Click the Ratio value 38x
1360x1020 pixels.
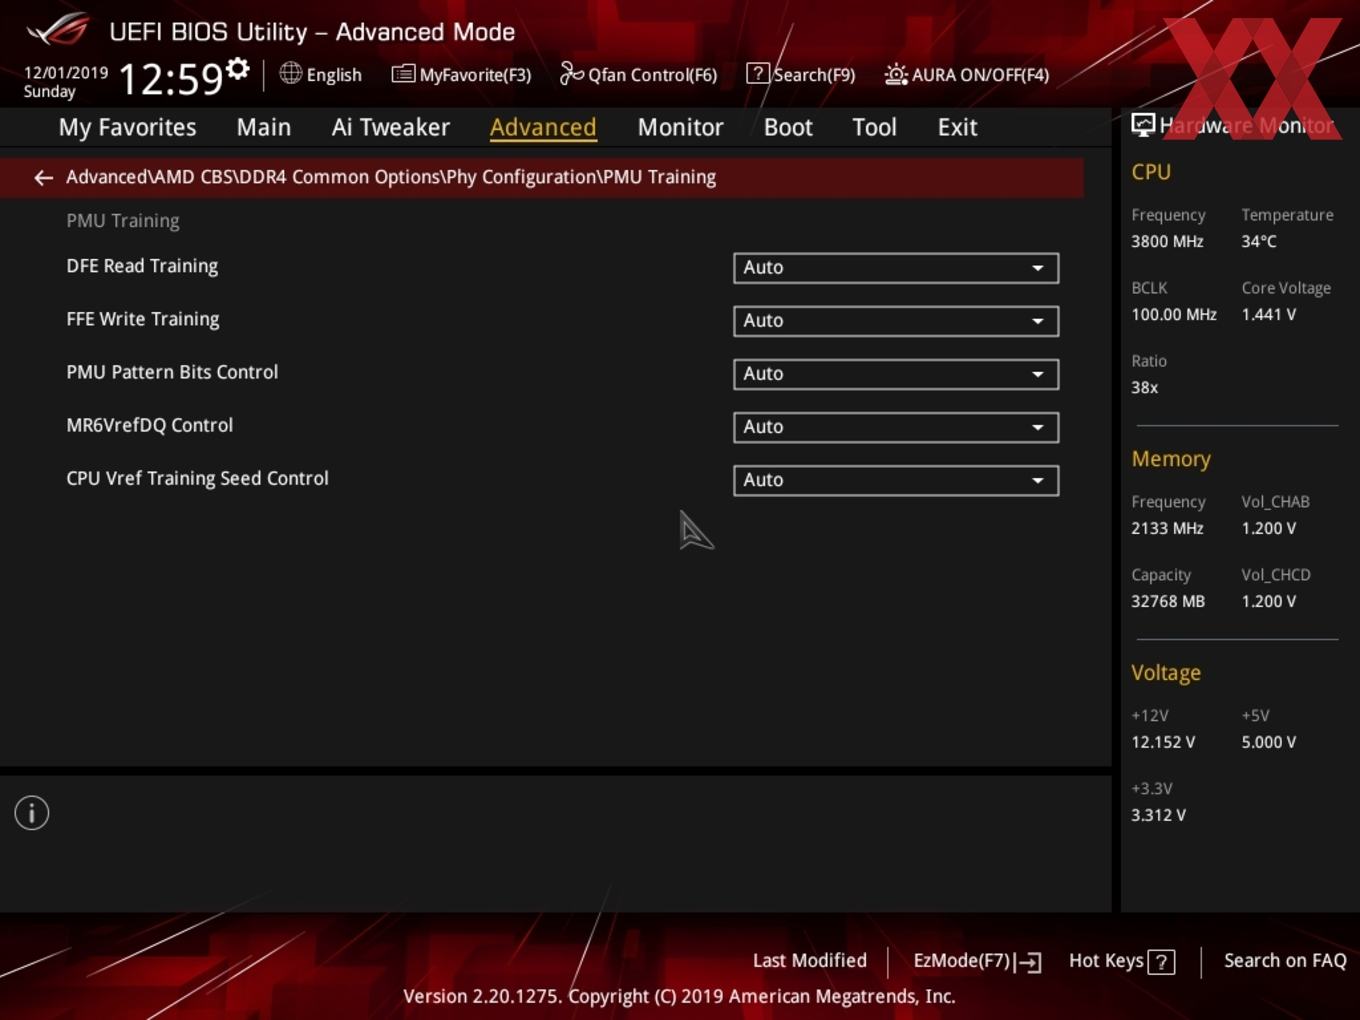pyautogui.click(x=1145, y=387)
